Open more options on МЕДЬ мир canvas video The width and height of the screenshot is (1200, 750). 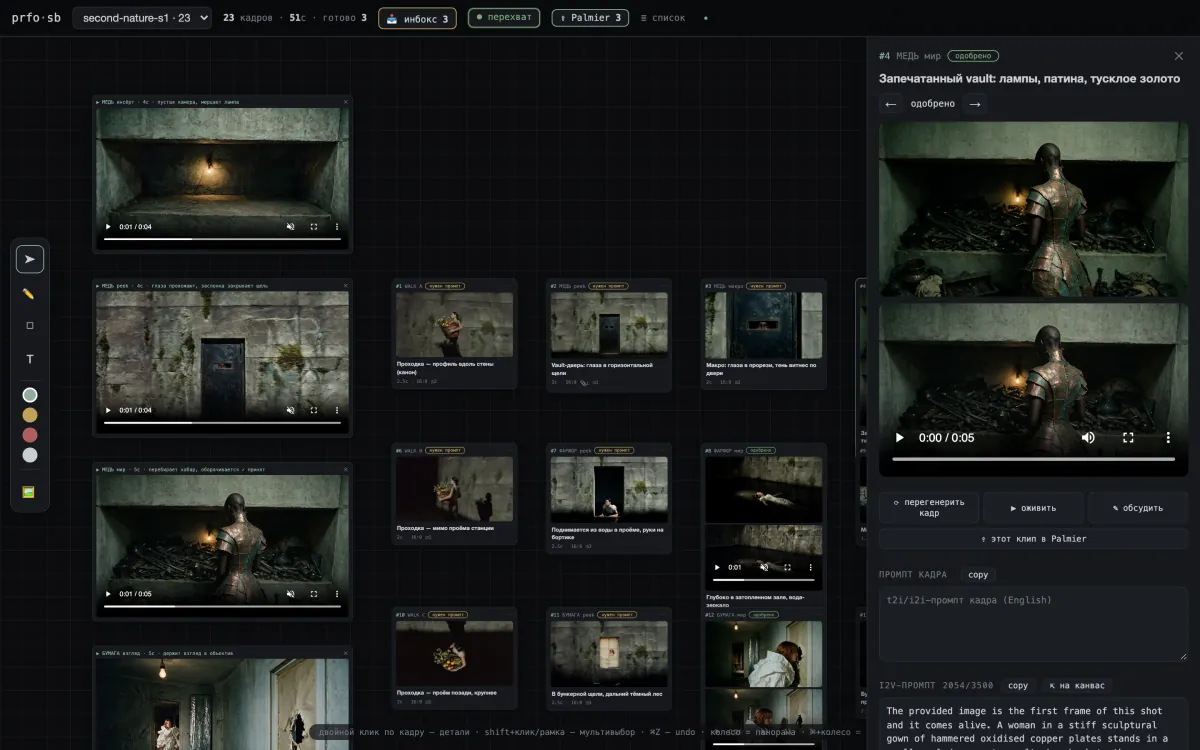tap(337, 594)
